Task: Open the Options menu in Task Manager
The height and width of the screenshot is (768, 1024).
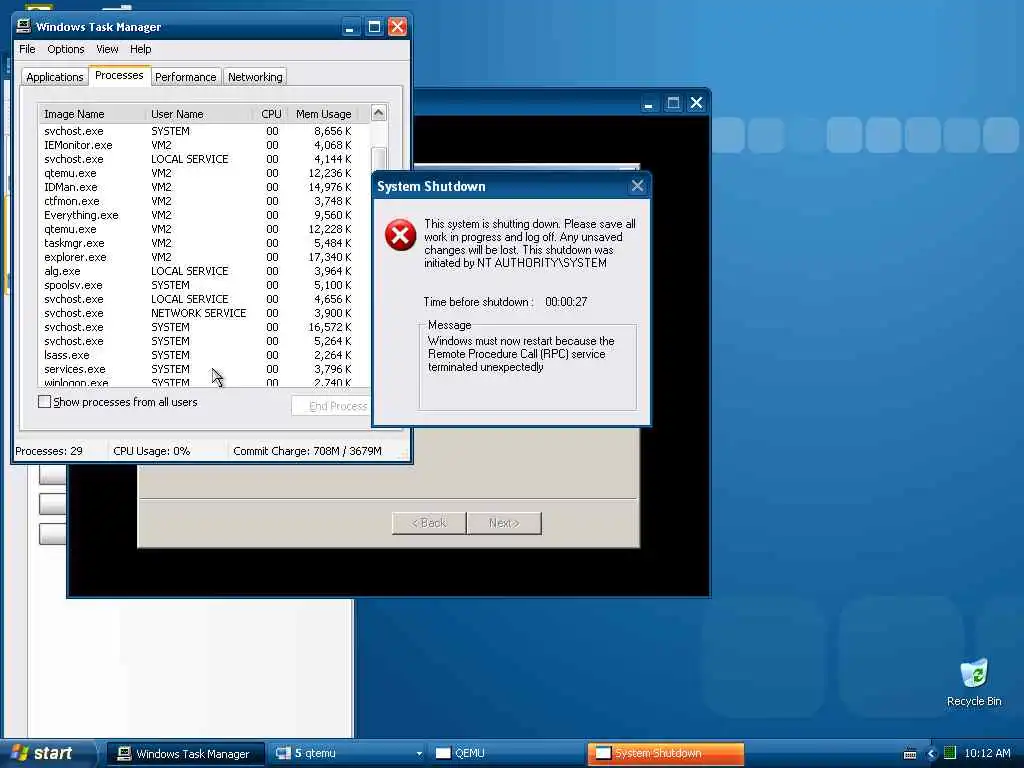Action: (x=65, y=49)
